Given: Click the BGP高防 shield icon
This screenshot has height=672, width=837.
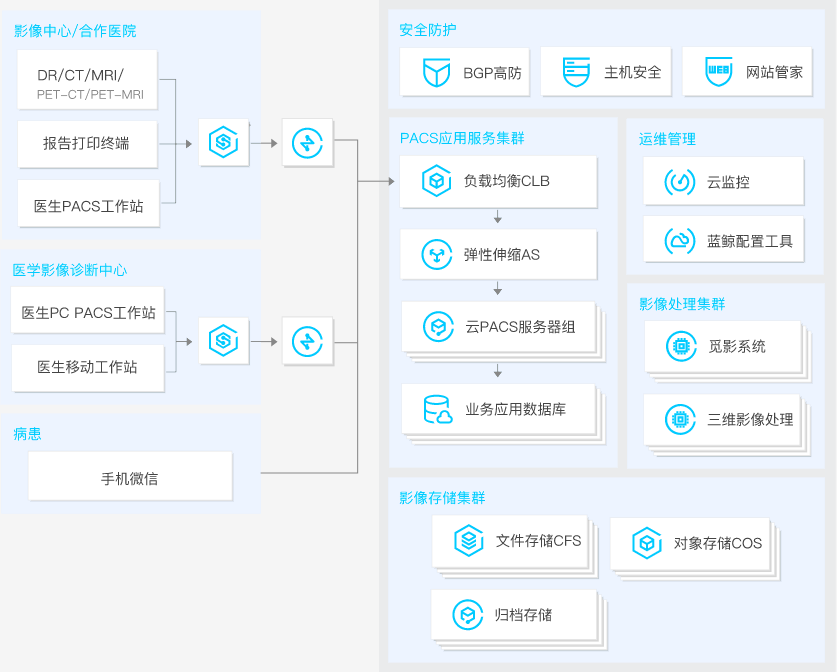Looking at the screenshot, I should [436, 72].
